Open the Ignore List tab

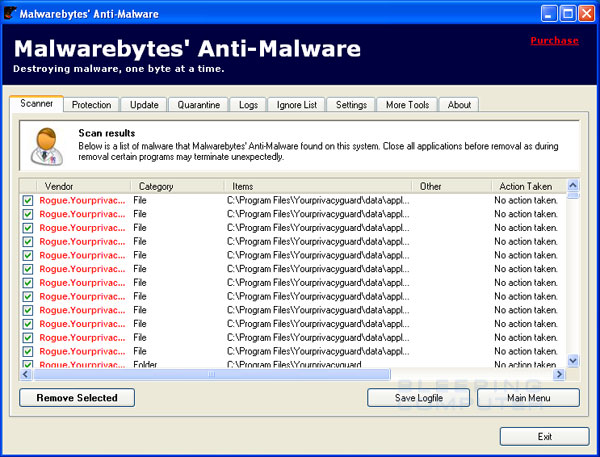297,105
